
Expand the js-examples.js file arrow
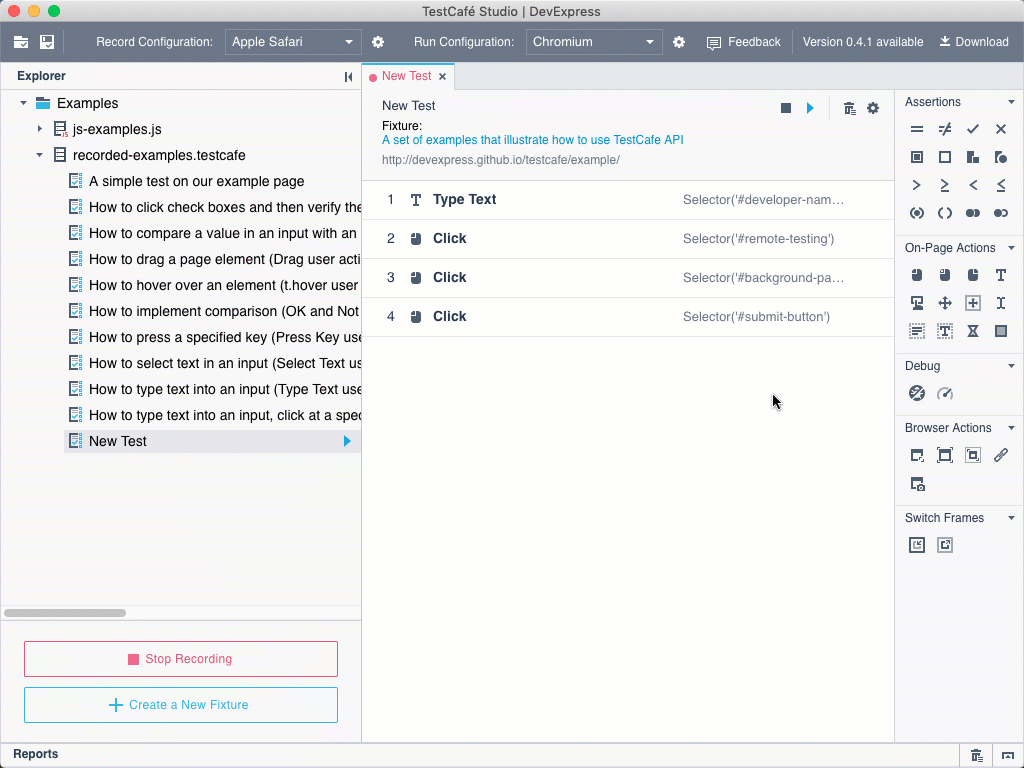[40, 129]
